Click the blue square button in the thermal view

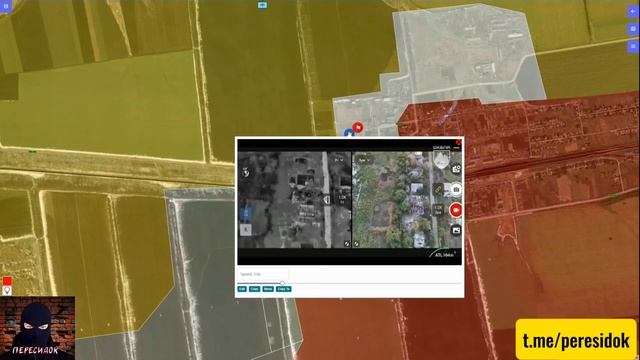[x=246, y=214]
